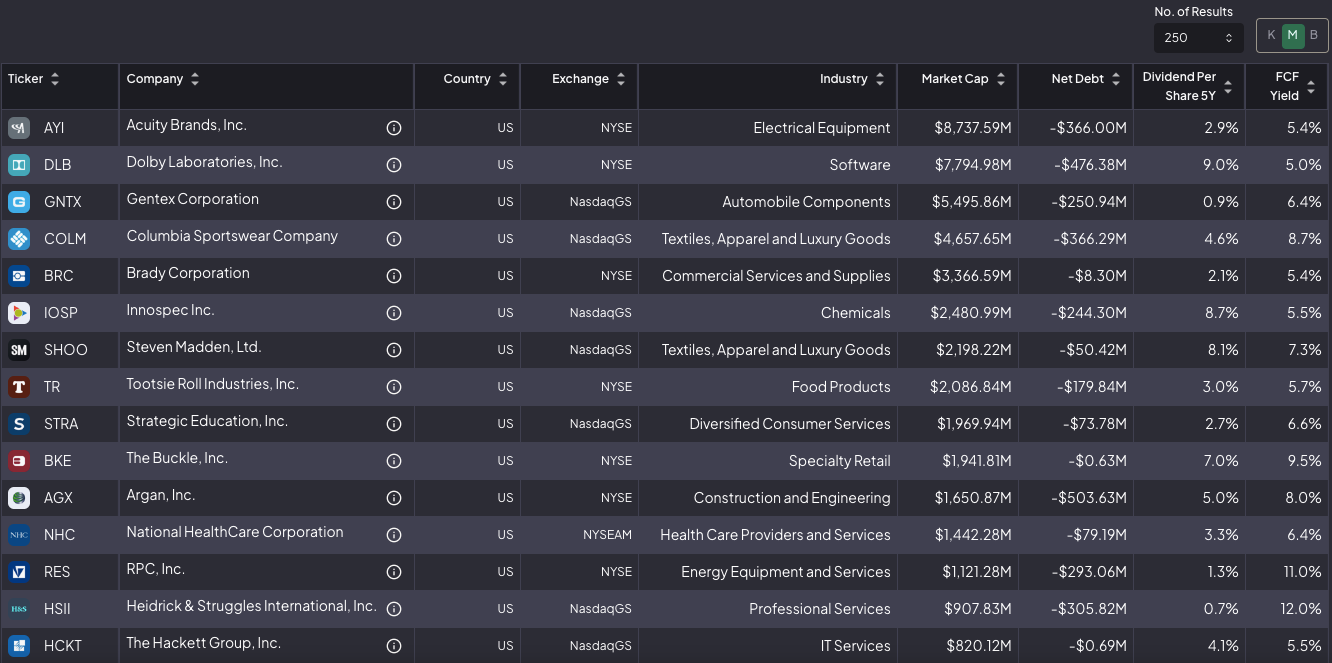Screen dimensions: 1332x663
Task: Open Dolby Laboratories, Inc. company name
Action: pos(204,162)
